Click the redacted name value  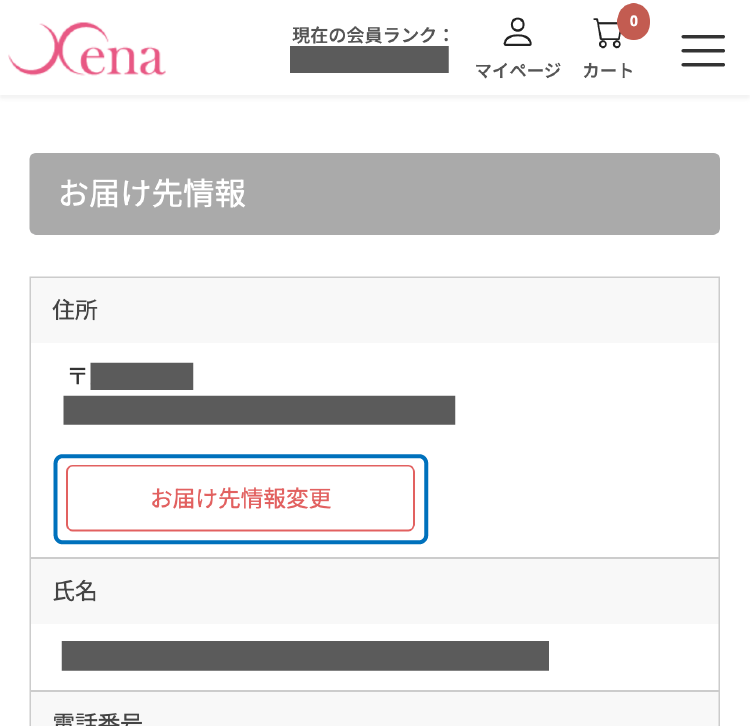305,655
